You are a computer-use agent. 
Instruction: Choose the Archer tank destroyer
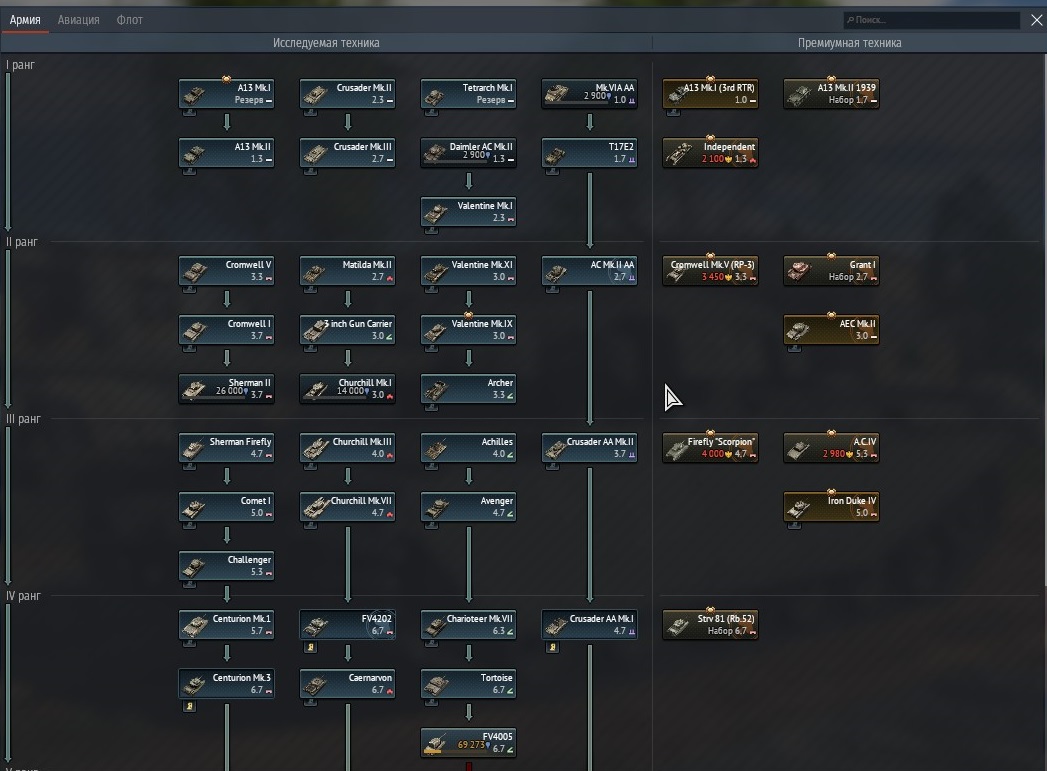pos(468,389)
